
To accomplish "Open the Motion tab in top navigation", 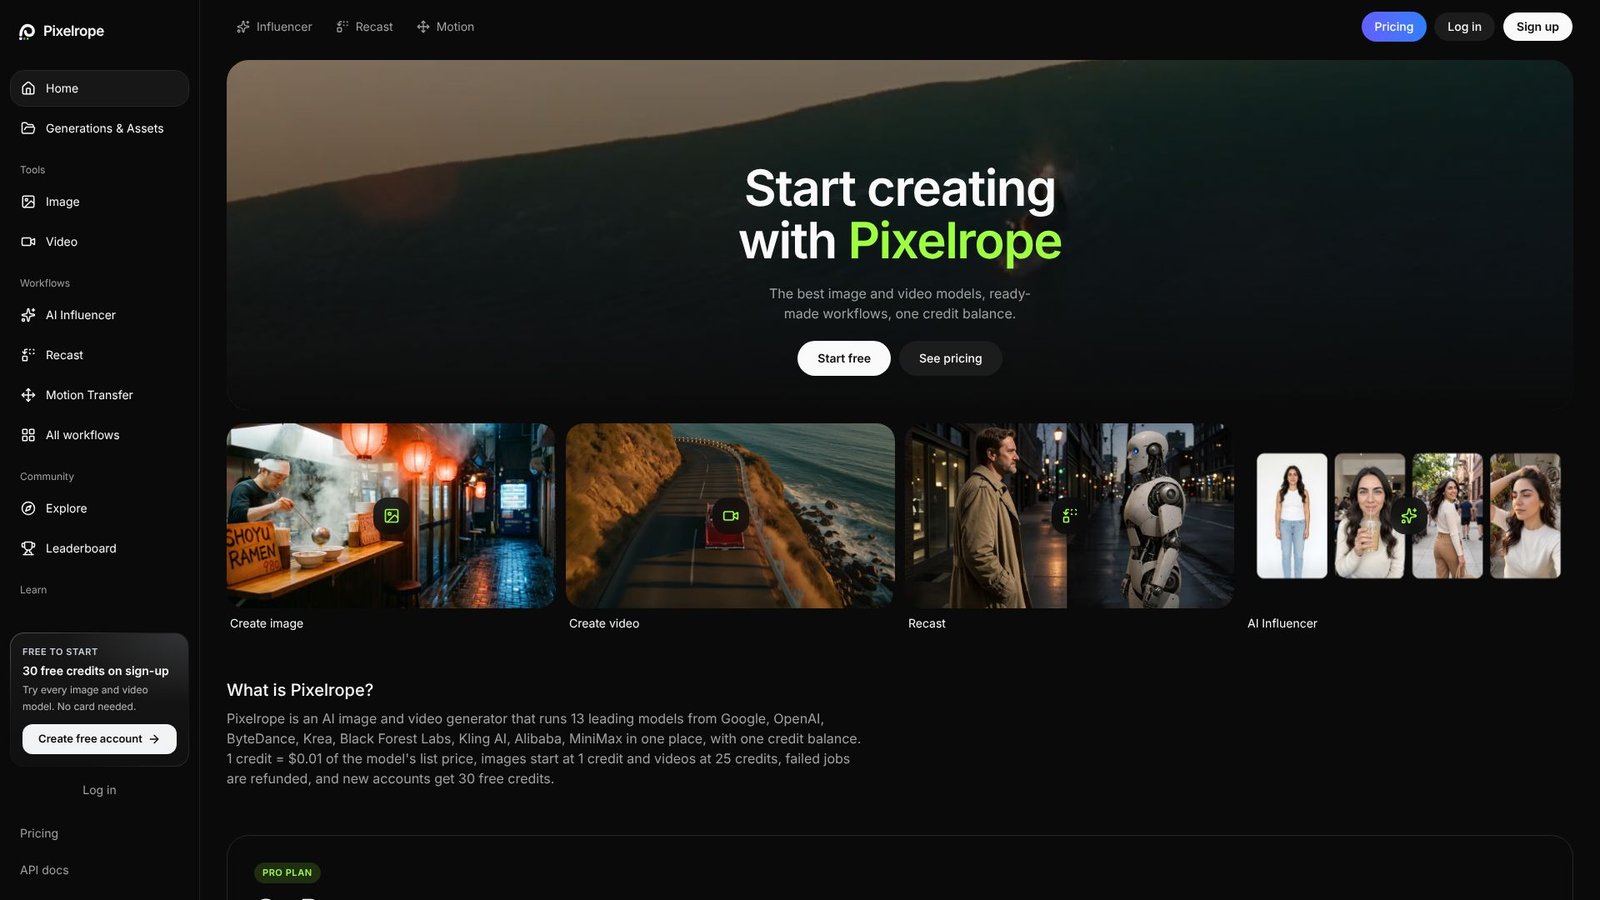I will pyautogui.click(x=445, y=27).
